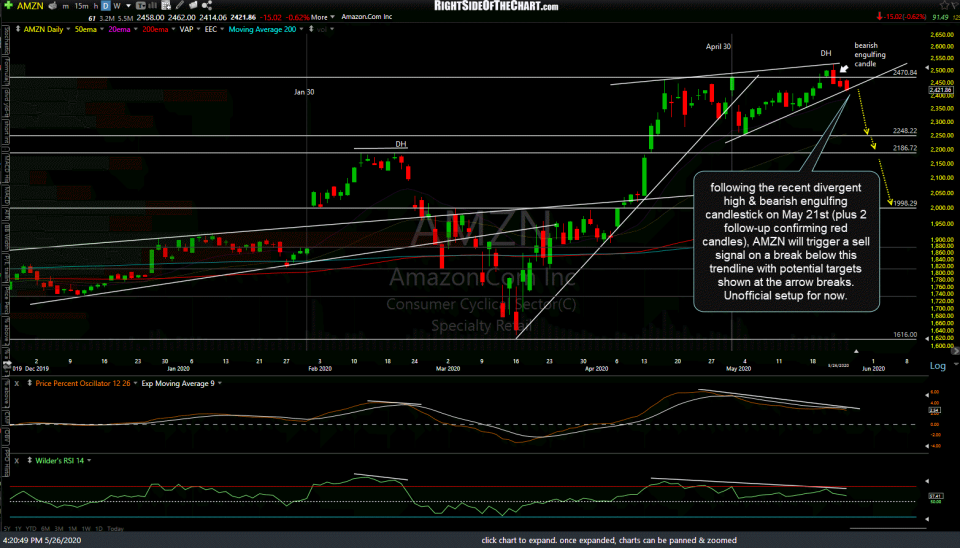Select the 6M time range
Image resolution: width=960 pixels, height=548 pixels.
point(45,528)
